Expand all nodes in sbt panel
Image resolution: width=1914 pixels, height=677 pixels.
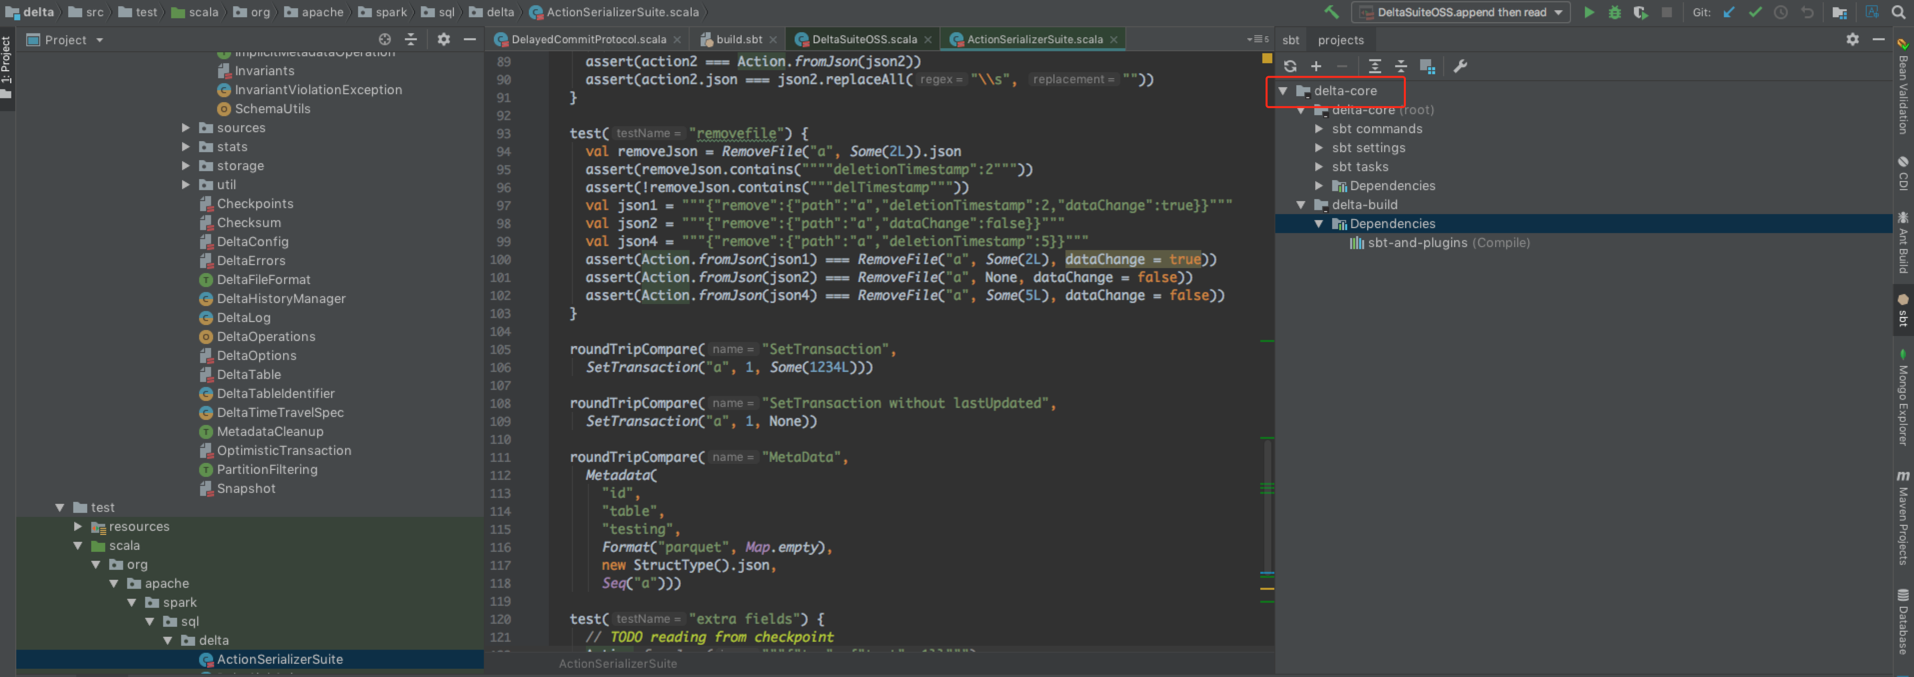(1375, 66)
